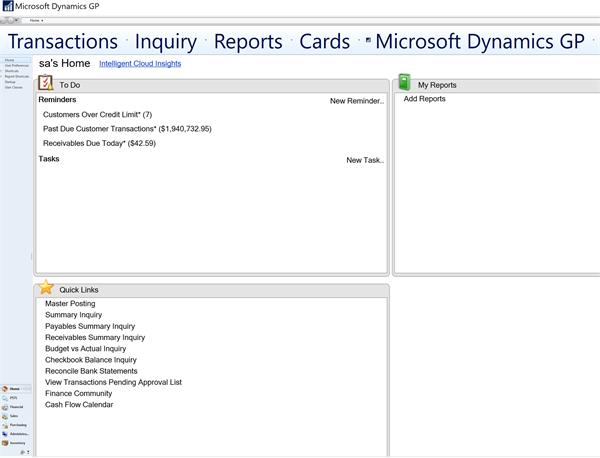Select Administration in the navigation pane
Screen dimensions: 600x458
[16, 434]
